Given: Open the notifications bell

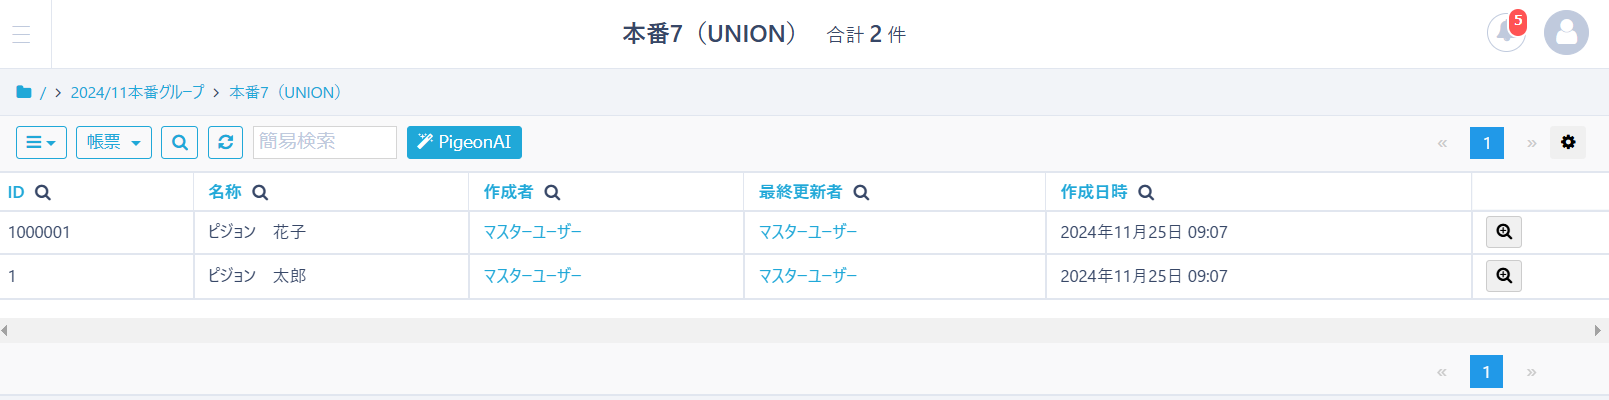Looking at the screenshot, I should tap(1505, 33).
